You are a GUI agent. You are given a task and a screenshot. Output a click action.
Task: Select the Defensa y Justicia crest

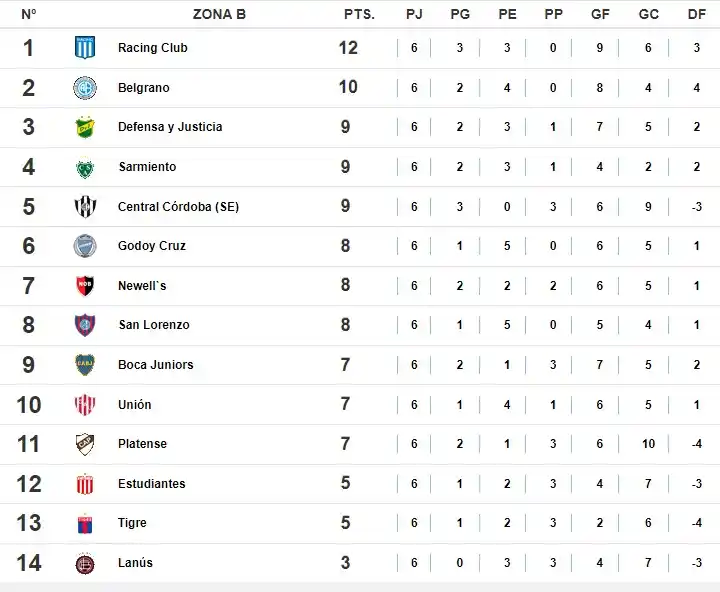85,127
